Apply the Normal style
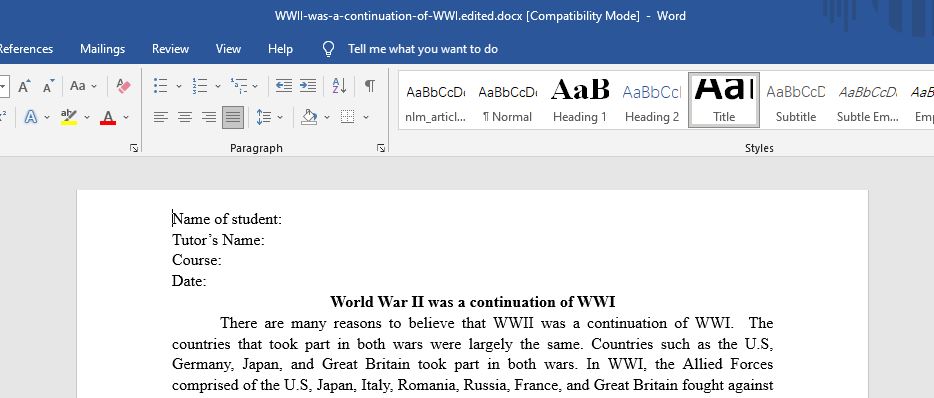This screenshot has width=934, height=398. (x=508, y=100)
